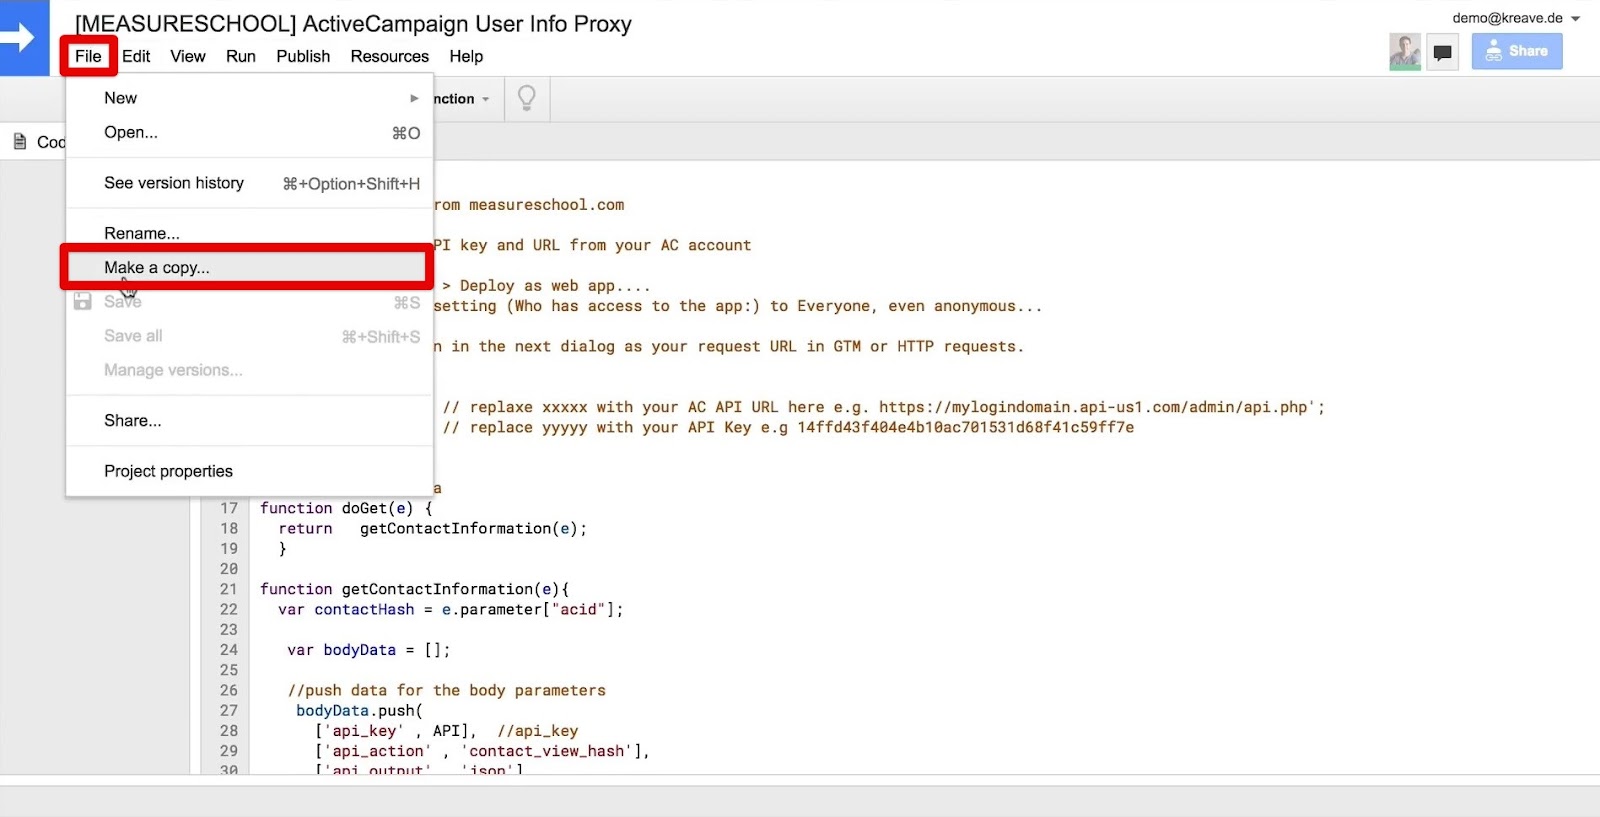Select See version history menu item
Screen dimensions: 1600x817
[x=250, y=183]
